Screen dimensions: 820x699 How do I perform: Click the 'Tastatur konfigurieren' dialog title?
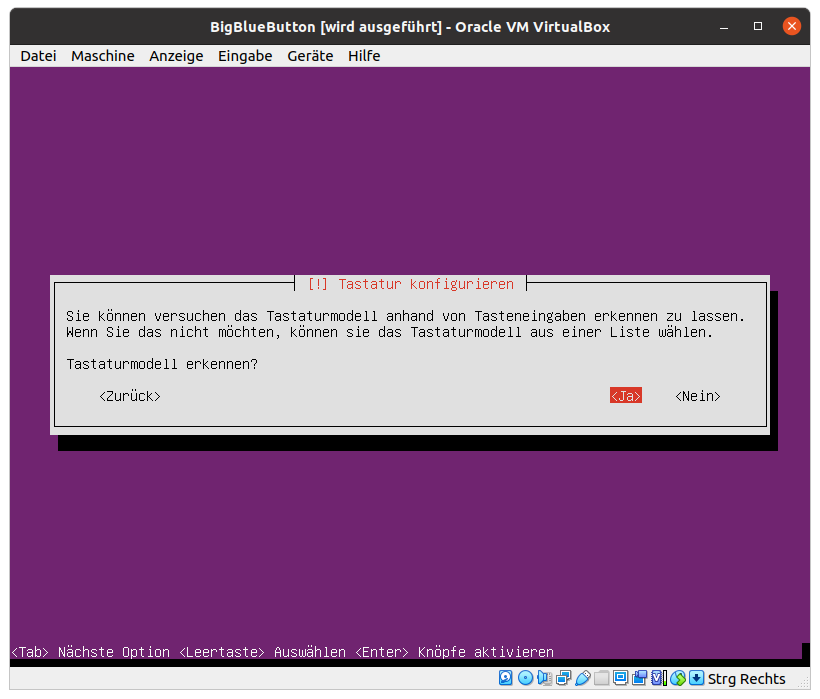[x=426, y=284]
